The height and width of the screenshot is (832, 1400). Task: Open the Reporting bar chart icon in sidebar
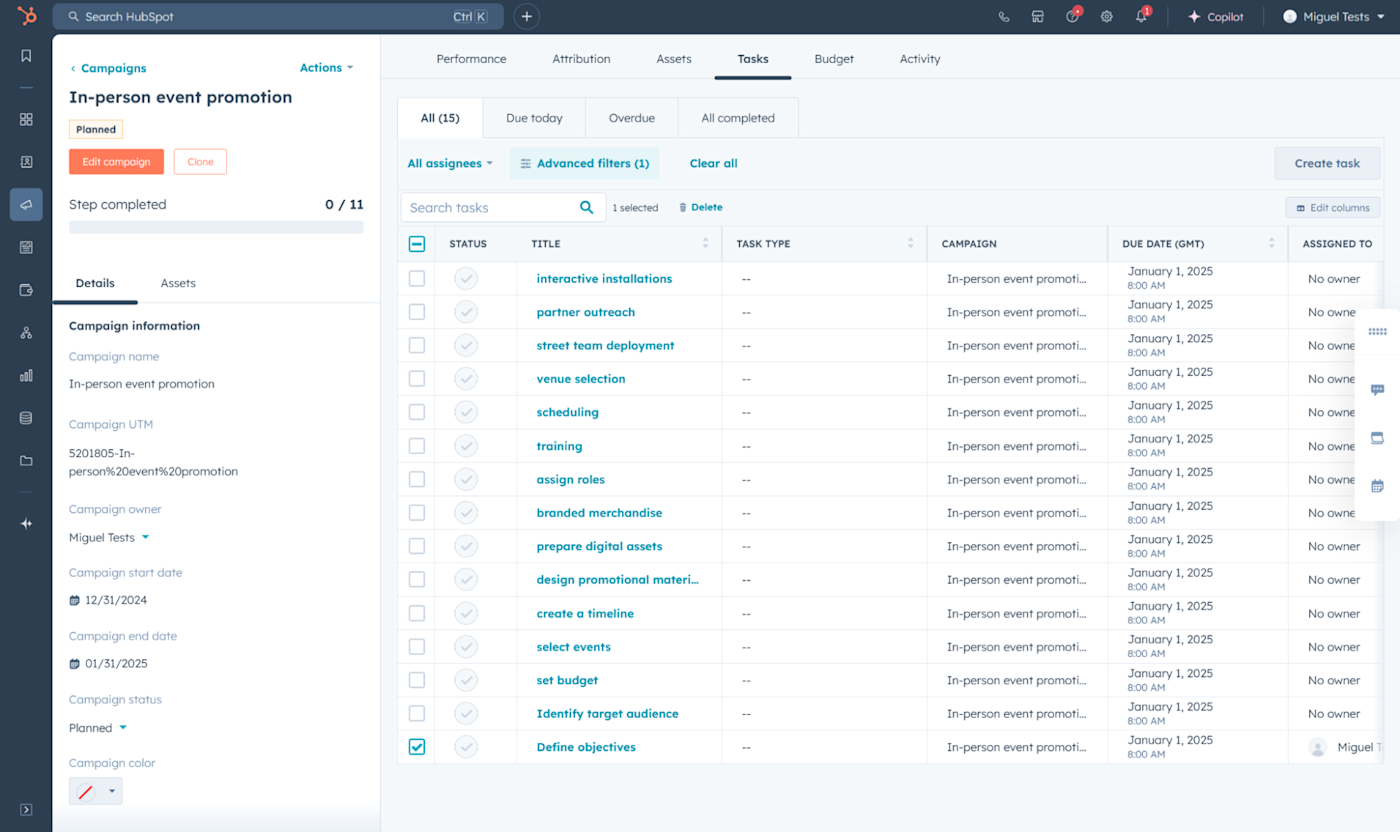tap(26, 376)
